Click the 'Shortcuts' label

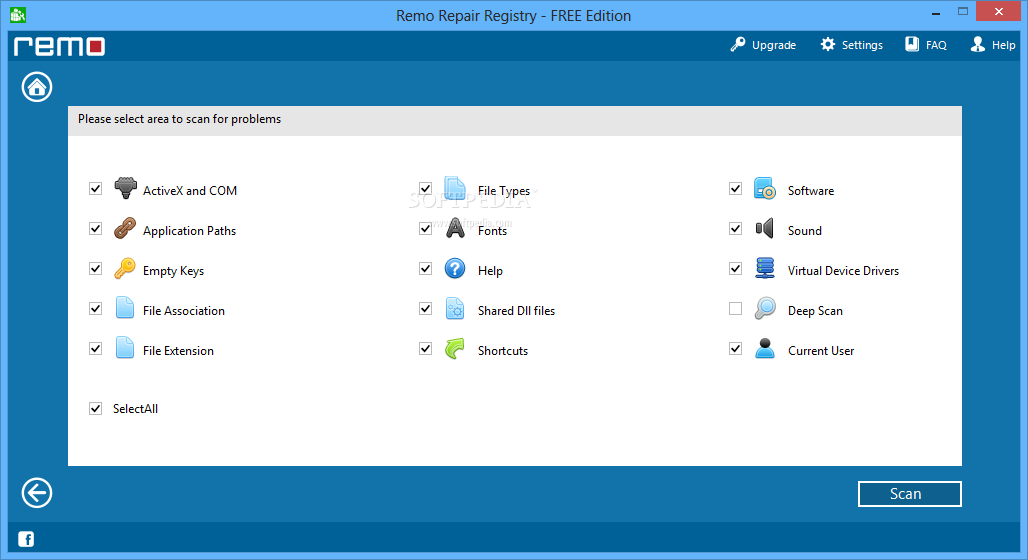click(x=503, y=351)
